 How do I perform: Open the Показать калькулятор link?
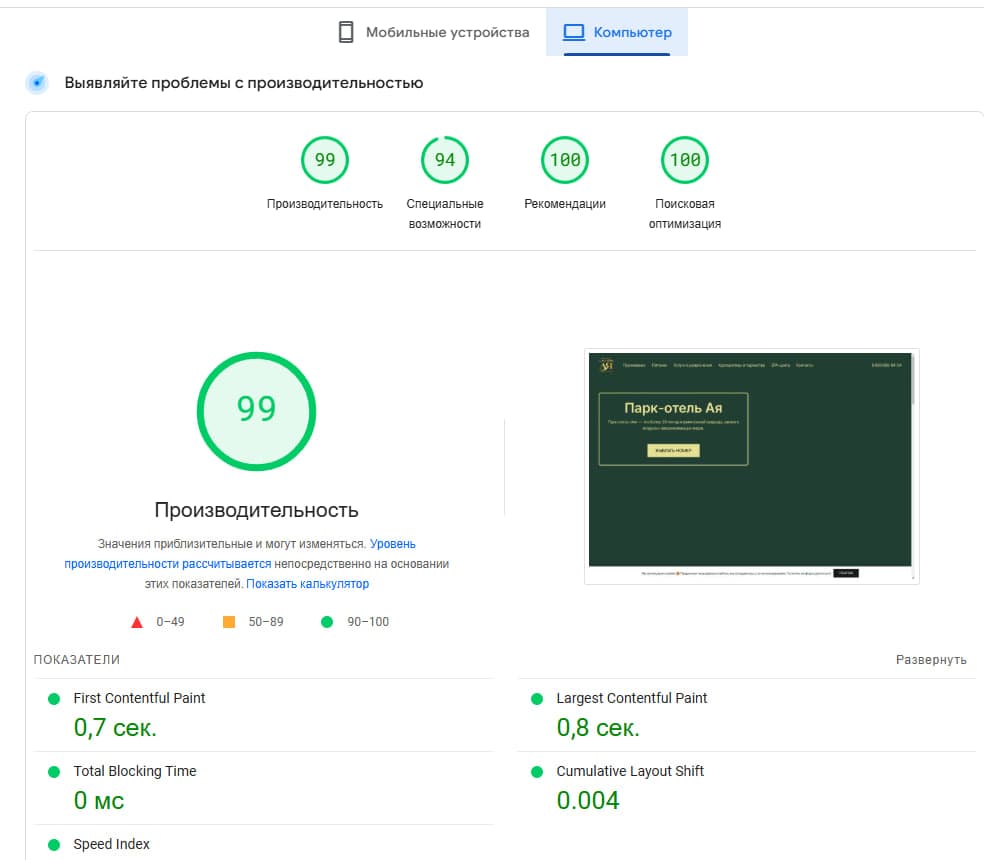[x=307, y=584]
